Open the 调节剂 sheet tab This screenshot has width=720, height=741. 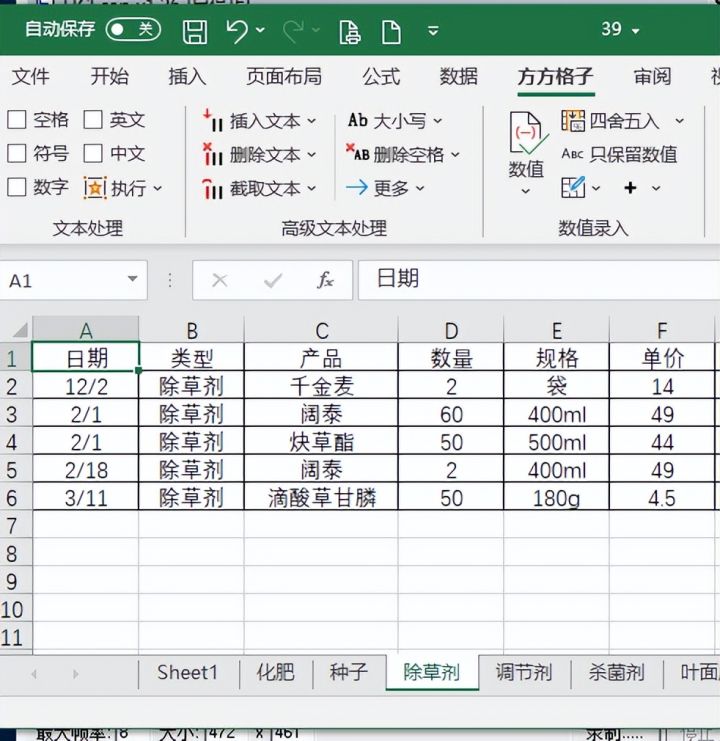[x=524, y=673]
